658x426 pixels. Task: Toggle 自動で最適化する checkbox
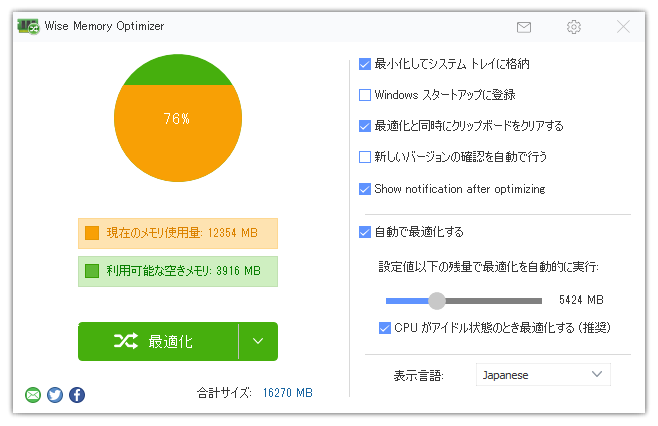[x=365, y=232]
